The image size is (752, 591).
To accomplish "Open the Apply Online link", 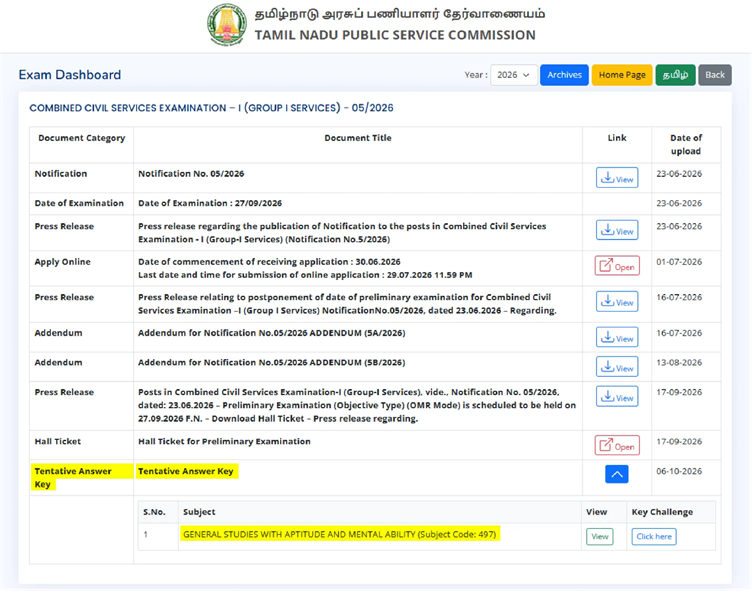I will pos(617,266).
